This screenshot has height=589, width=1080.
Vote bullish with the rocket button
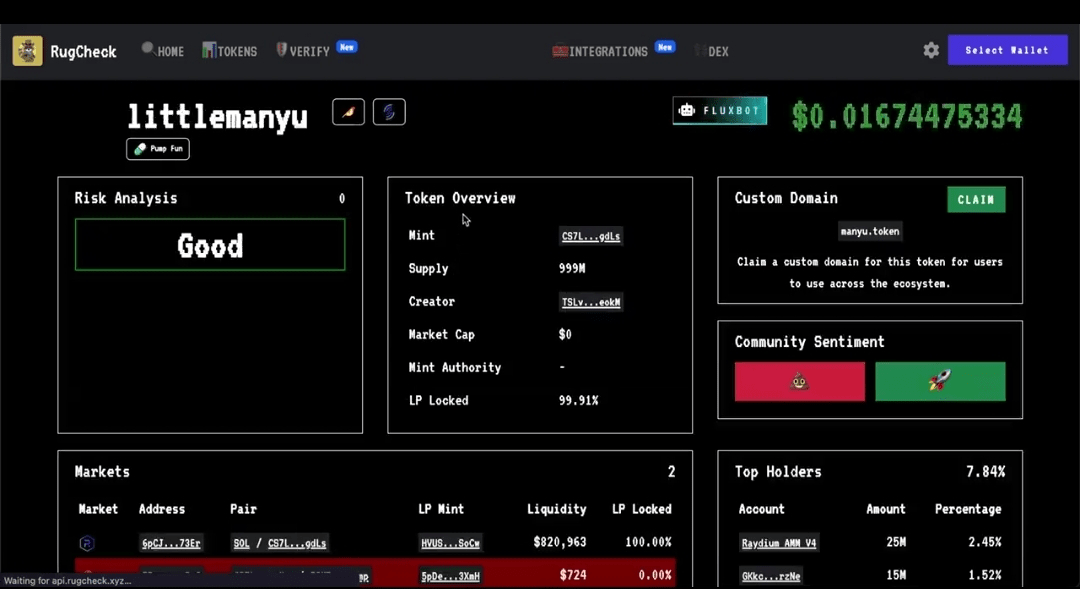939,382
